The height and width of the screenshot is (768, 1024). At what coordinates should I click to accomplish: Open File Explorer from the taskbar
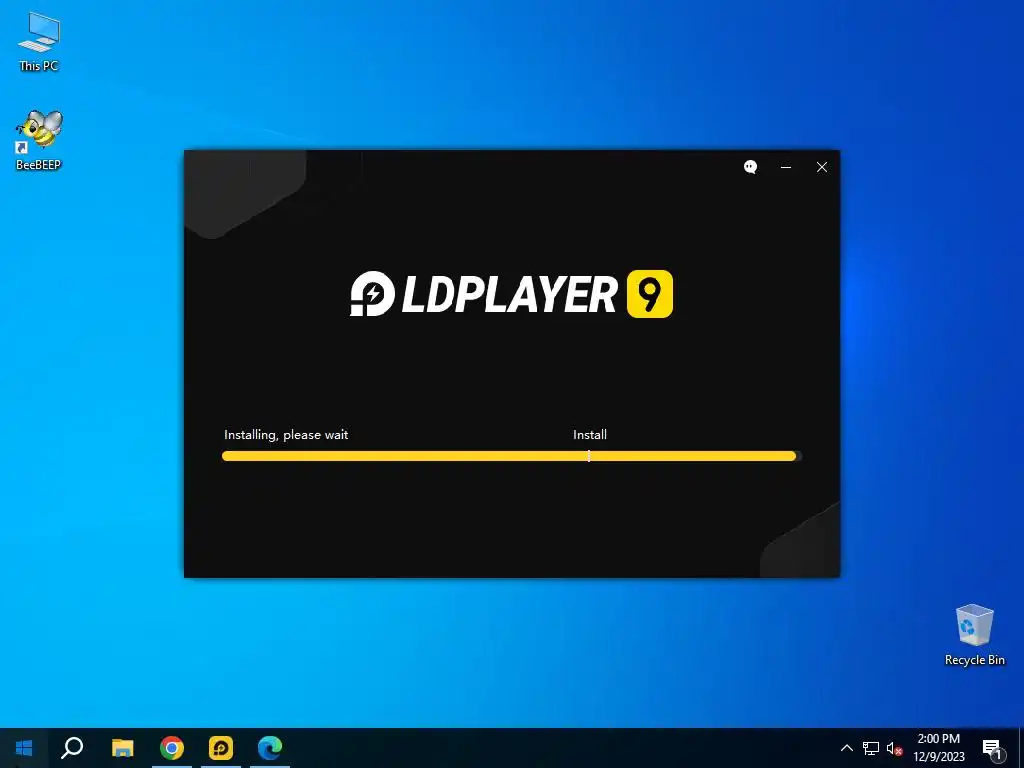(122, 748)
